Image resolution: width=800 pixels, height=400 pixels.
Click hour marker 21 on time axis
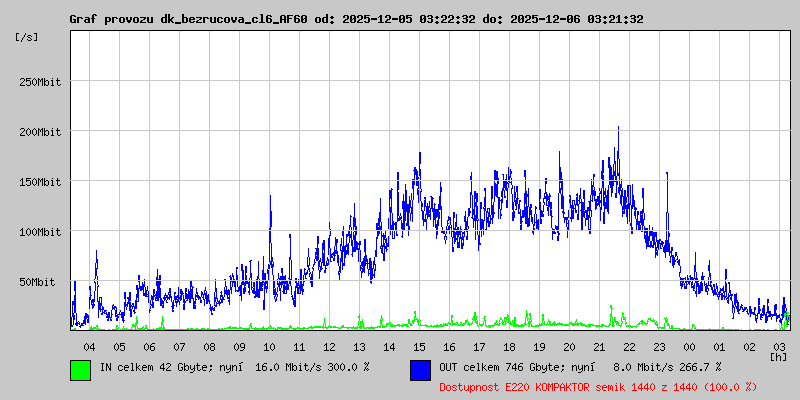tap(599, 346)
